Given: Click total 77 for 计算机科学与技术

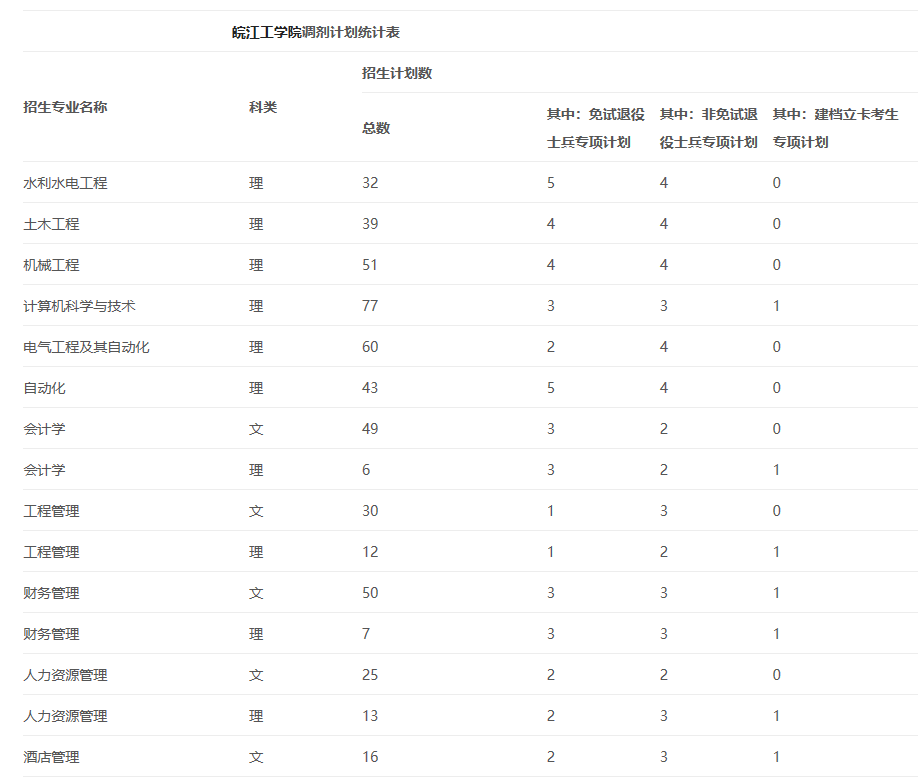Looking at the screenshot, I should [370, 306].
